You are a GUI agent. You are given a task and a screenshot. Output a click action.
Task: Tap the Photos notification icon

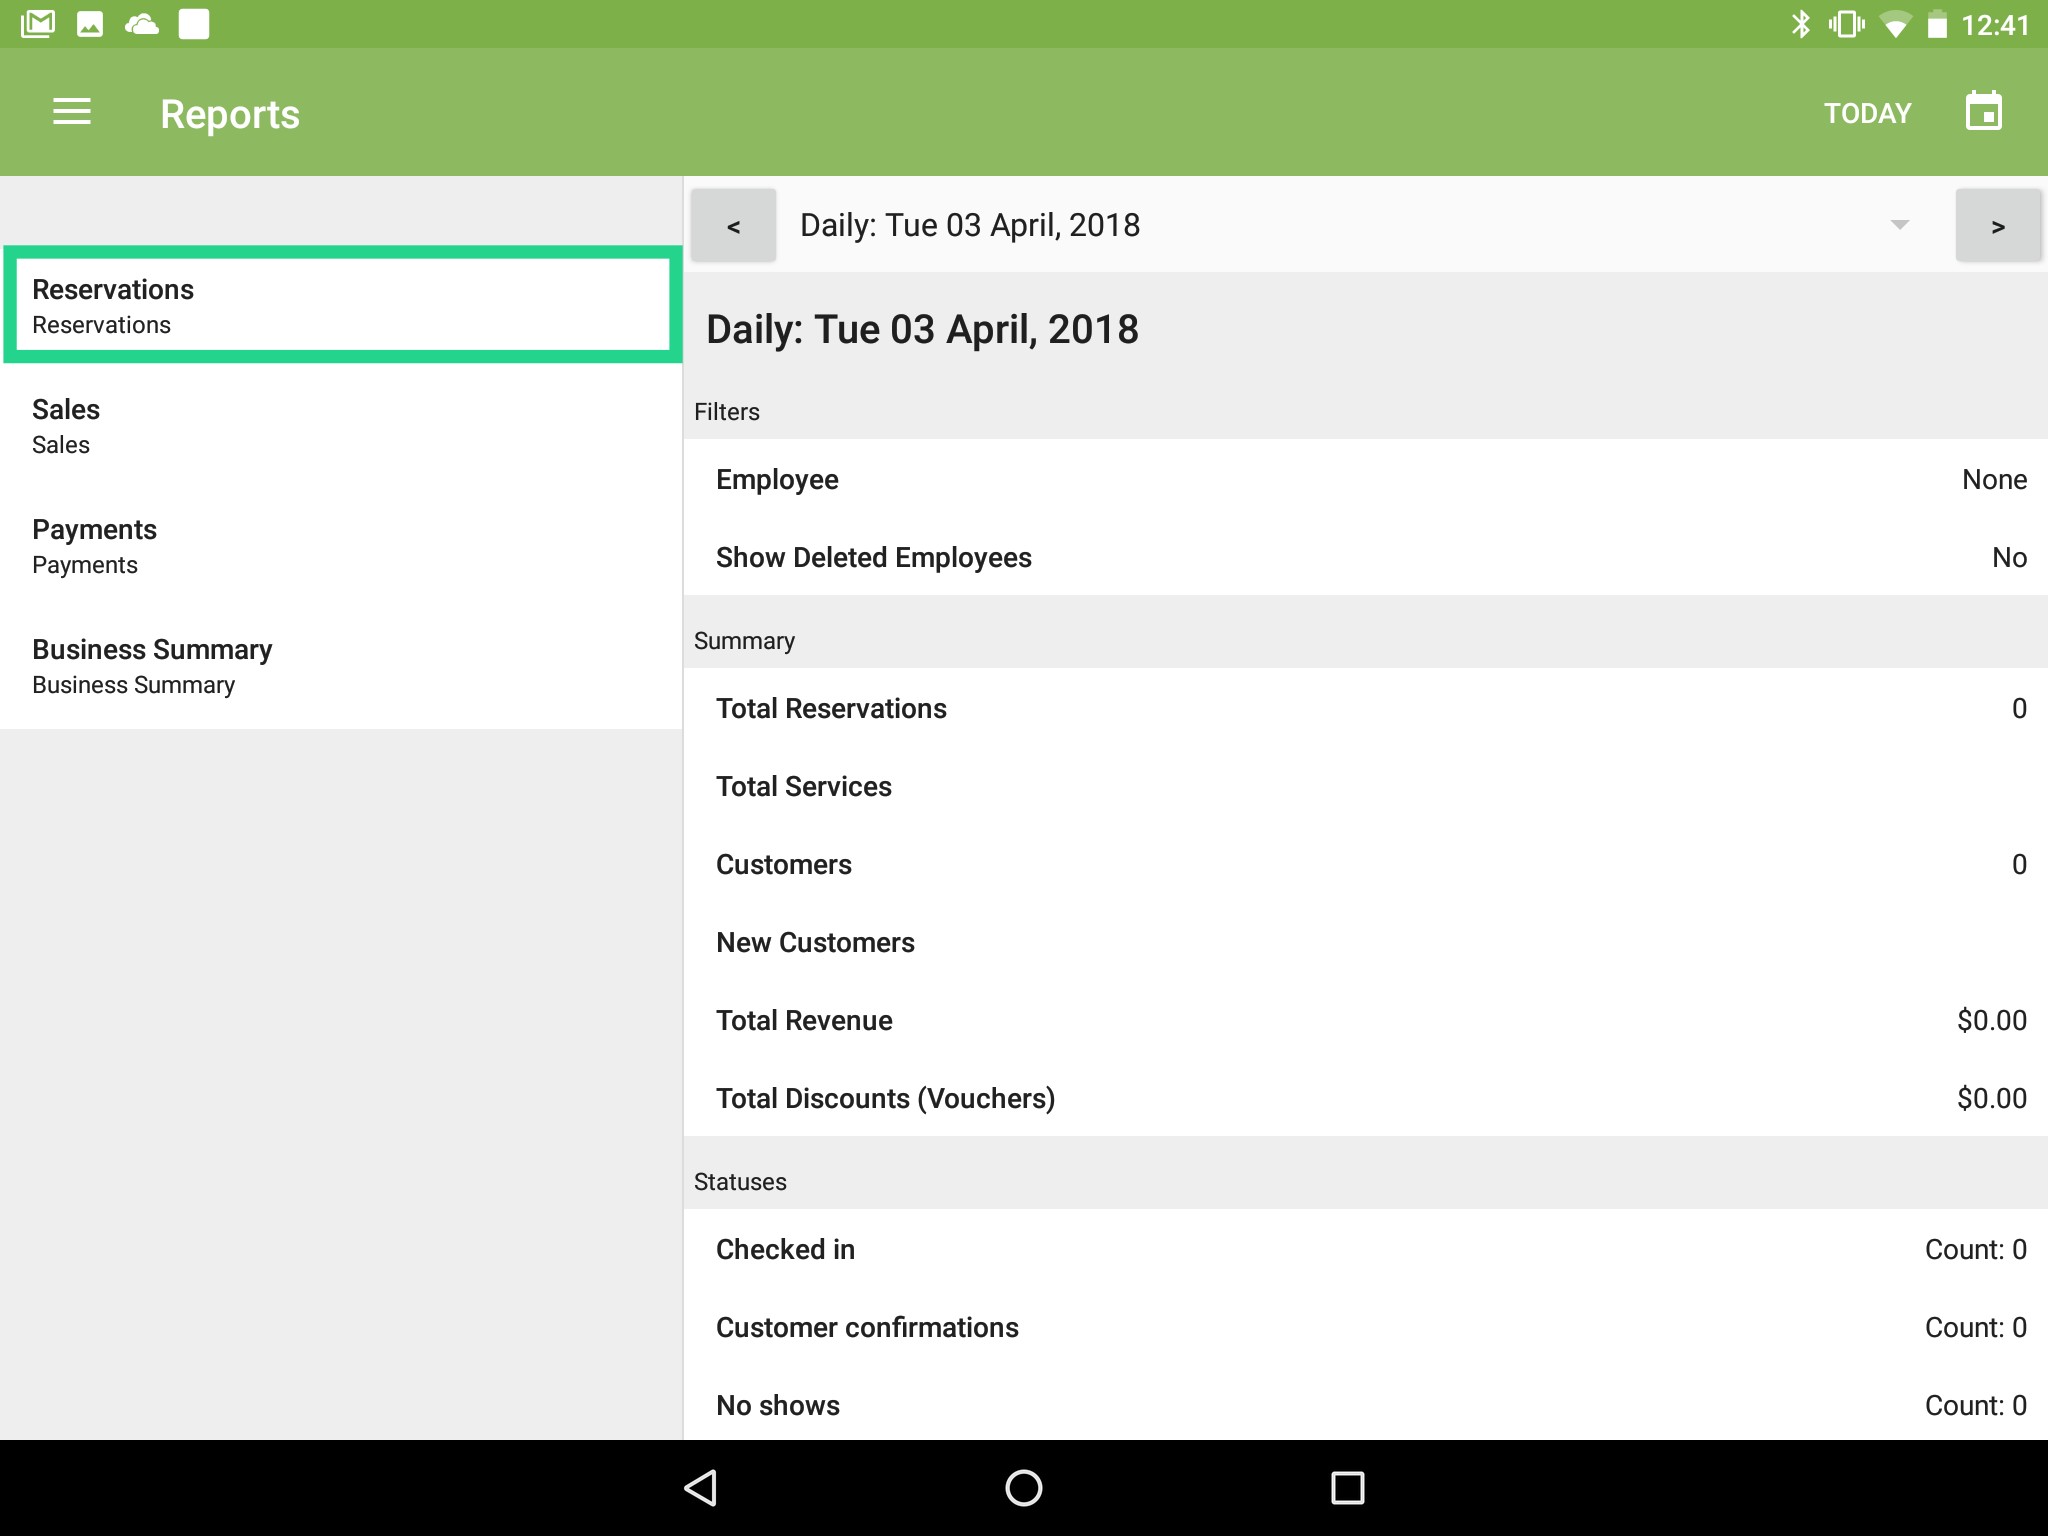[91, 22]
